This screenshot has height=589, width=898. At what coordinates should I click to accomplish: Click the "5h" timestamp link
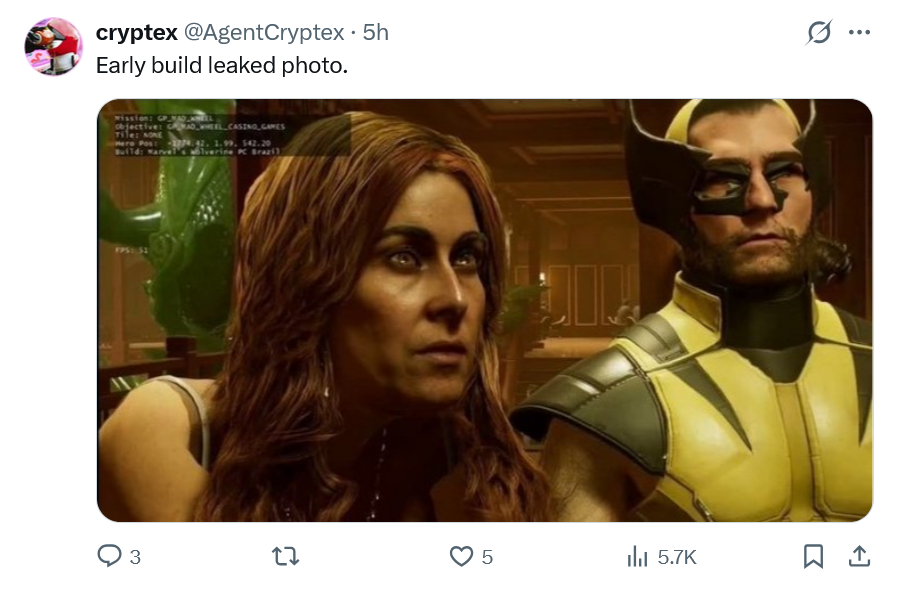376,33
